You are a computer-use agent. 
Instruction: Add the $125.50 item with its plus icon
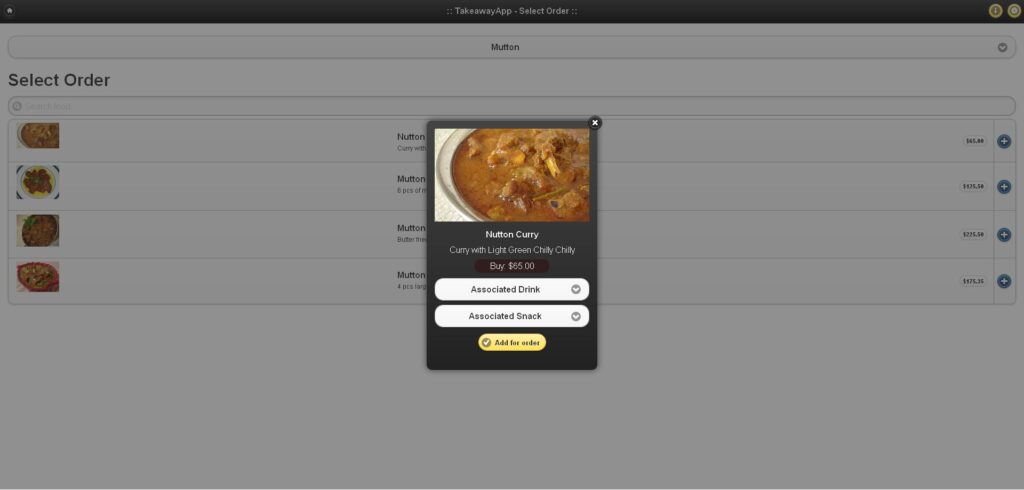(x=1004, y=187)
